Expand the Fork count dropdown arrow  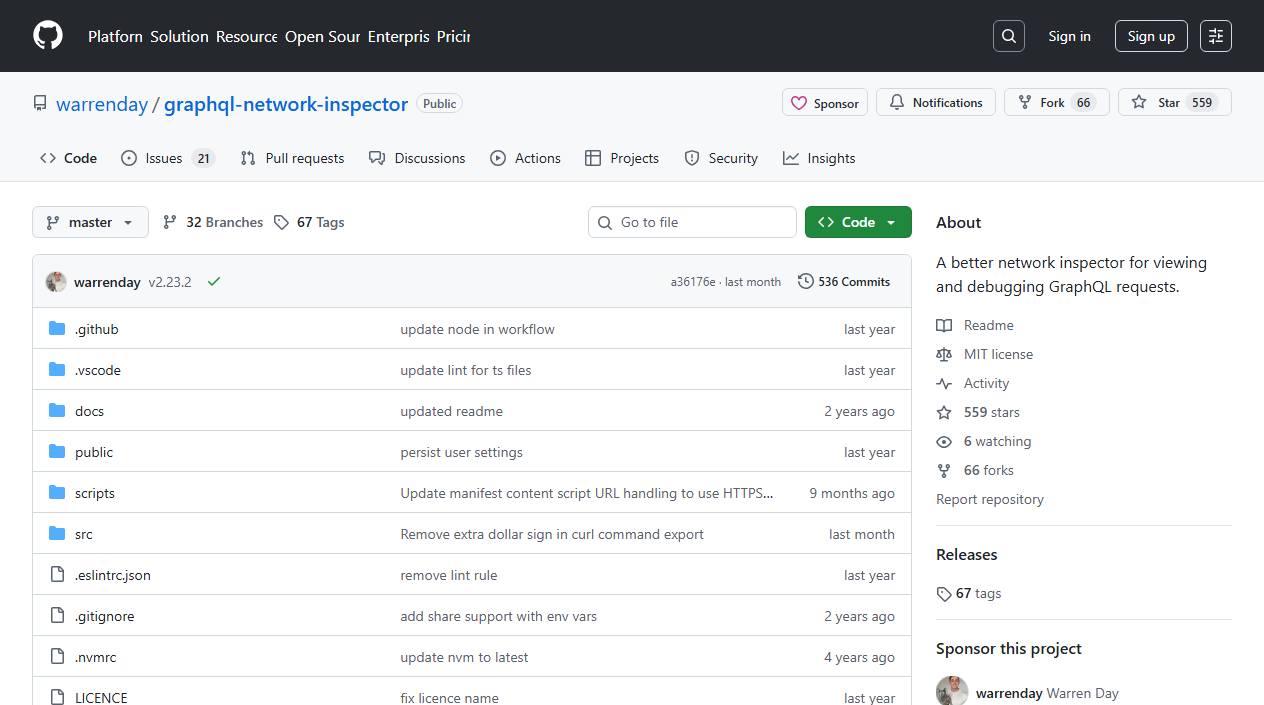(x=1095, y=102)
